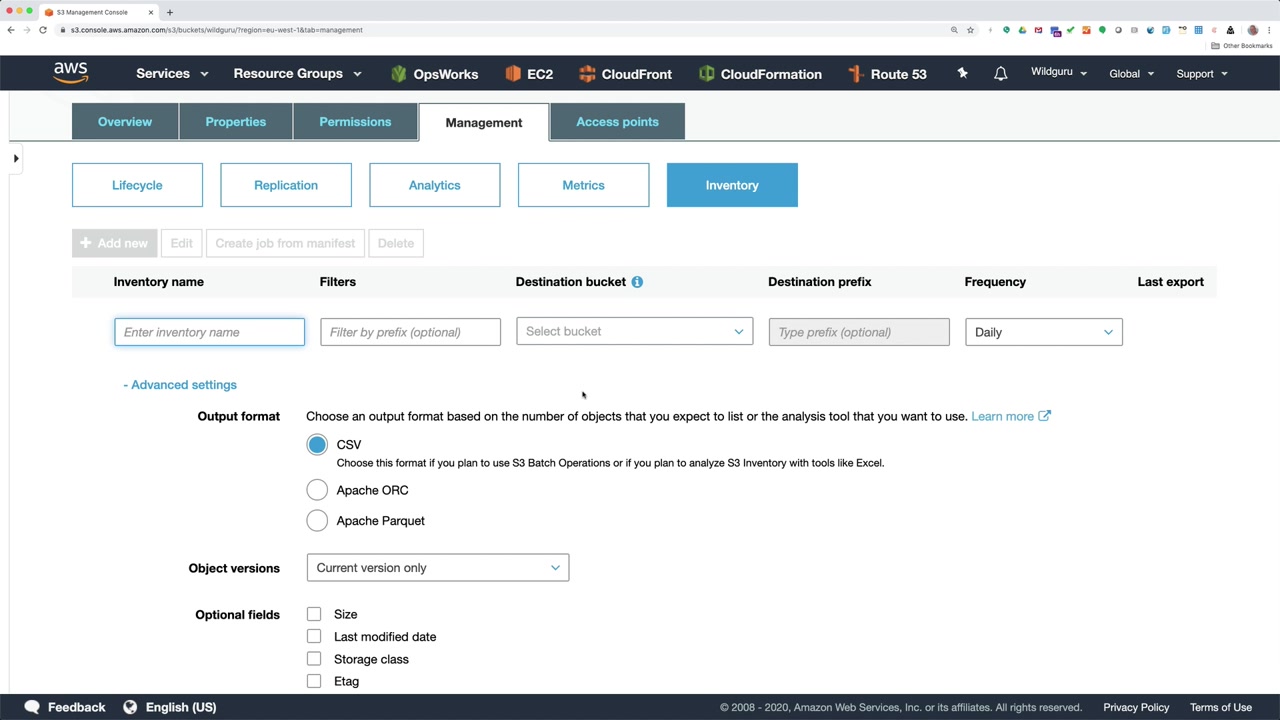Open the notifications bell
This screenshot has width=1280, height=720.
(1000, 74)
